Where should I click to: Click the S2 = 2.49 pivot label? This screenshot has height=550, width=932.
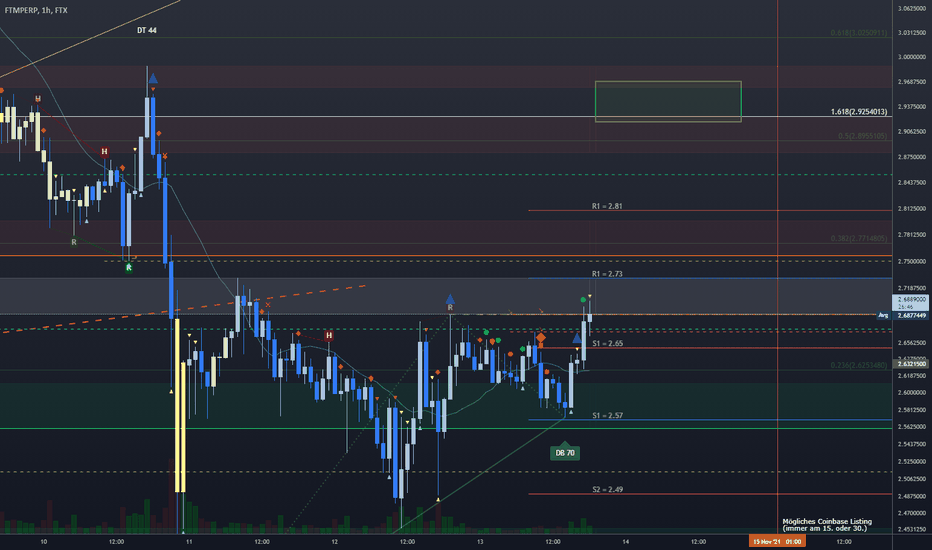(x=607, y=490)
